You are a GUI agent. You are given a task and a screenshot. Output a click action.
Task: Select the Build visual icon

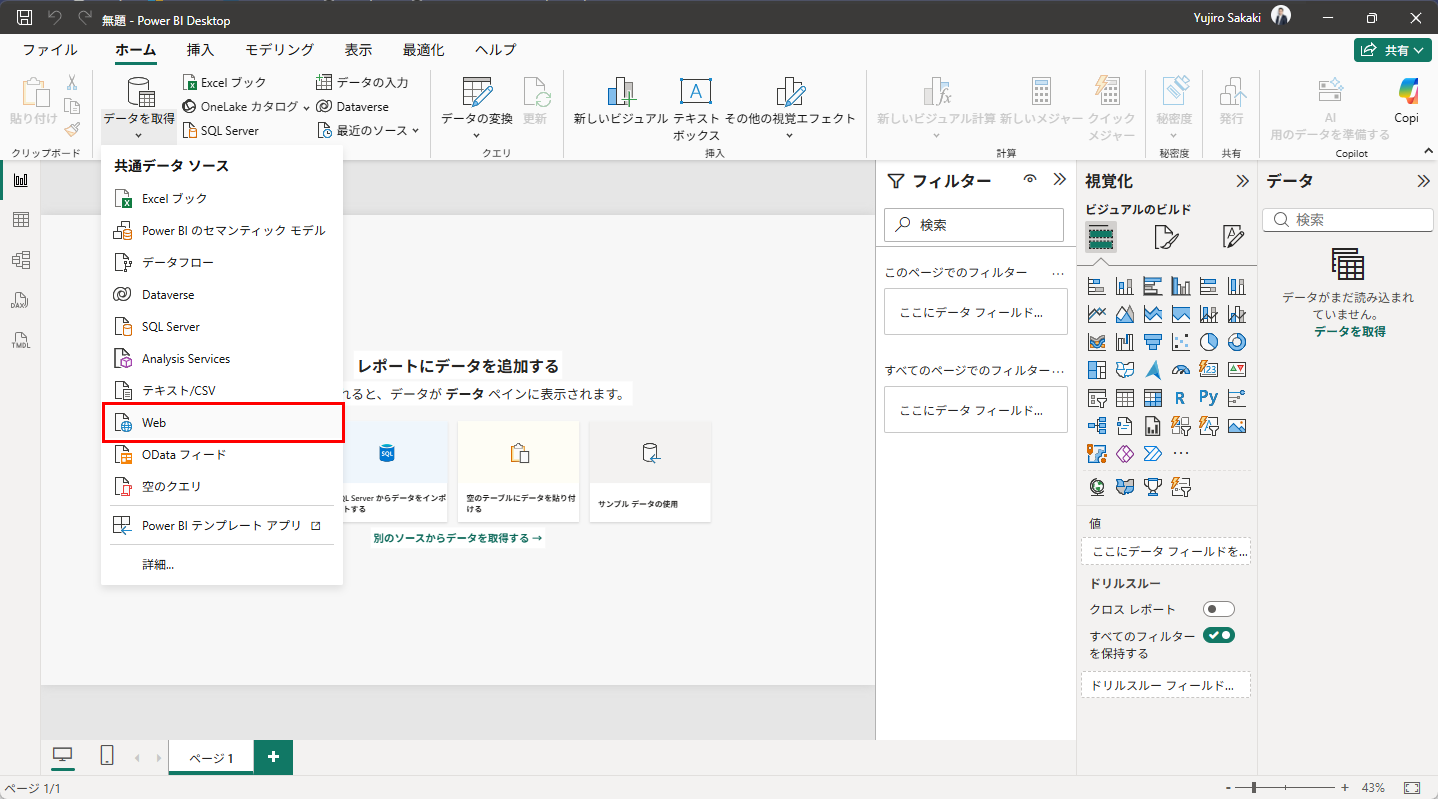point(1101,237)
